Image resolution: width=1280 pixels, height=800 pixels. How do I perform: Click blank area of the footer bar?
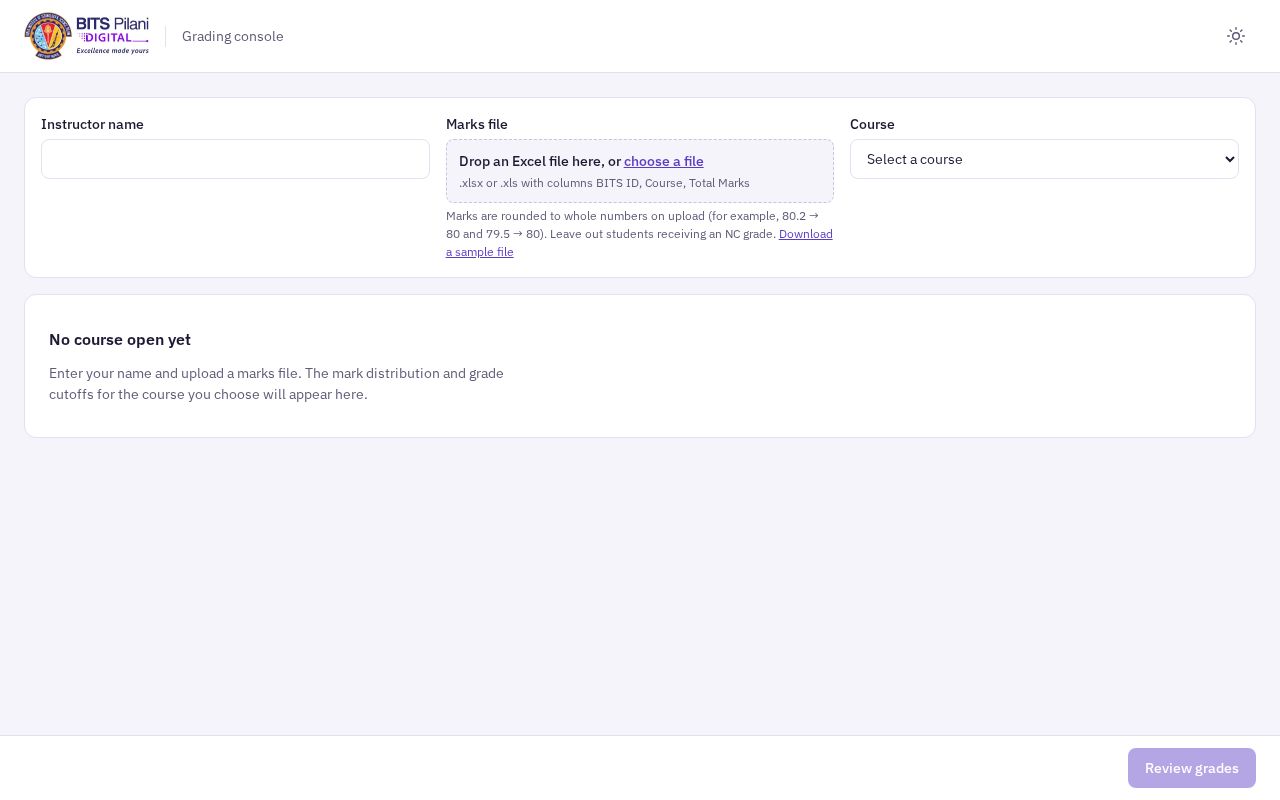pyautogui.click(x=560, y=768)
